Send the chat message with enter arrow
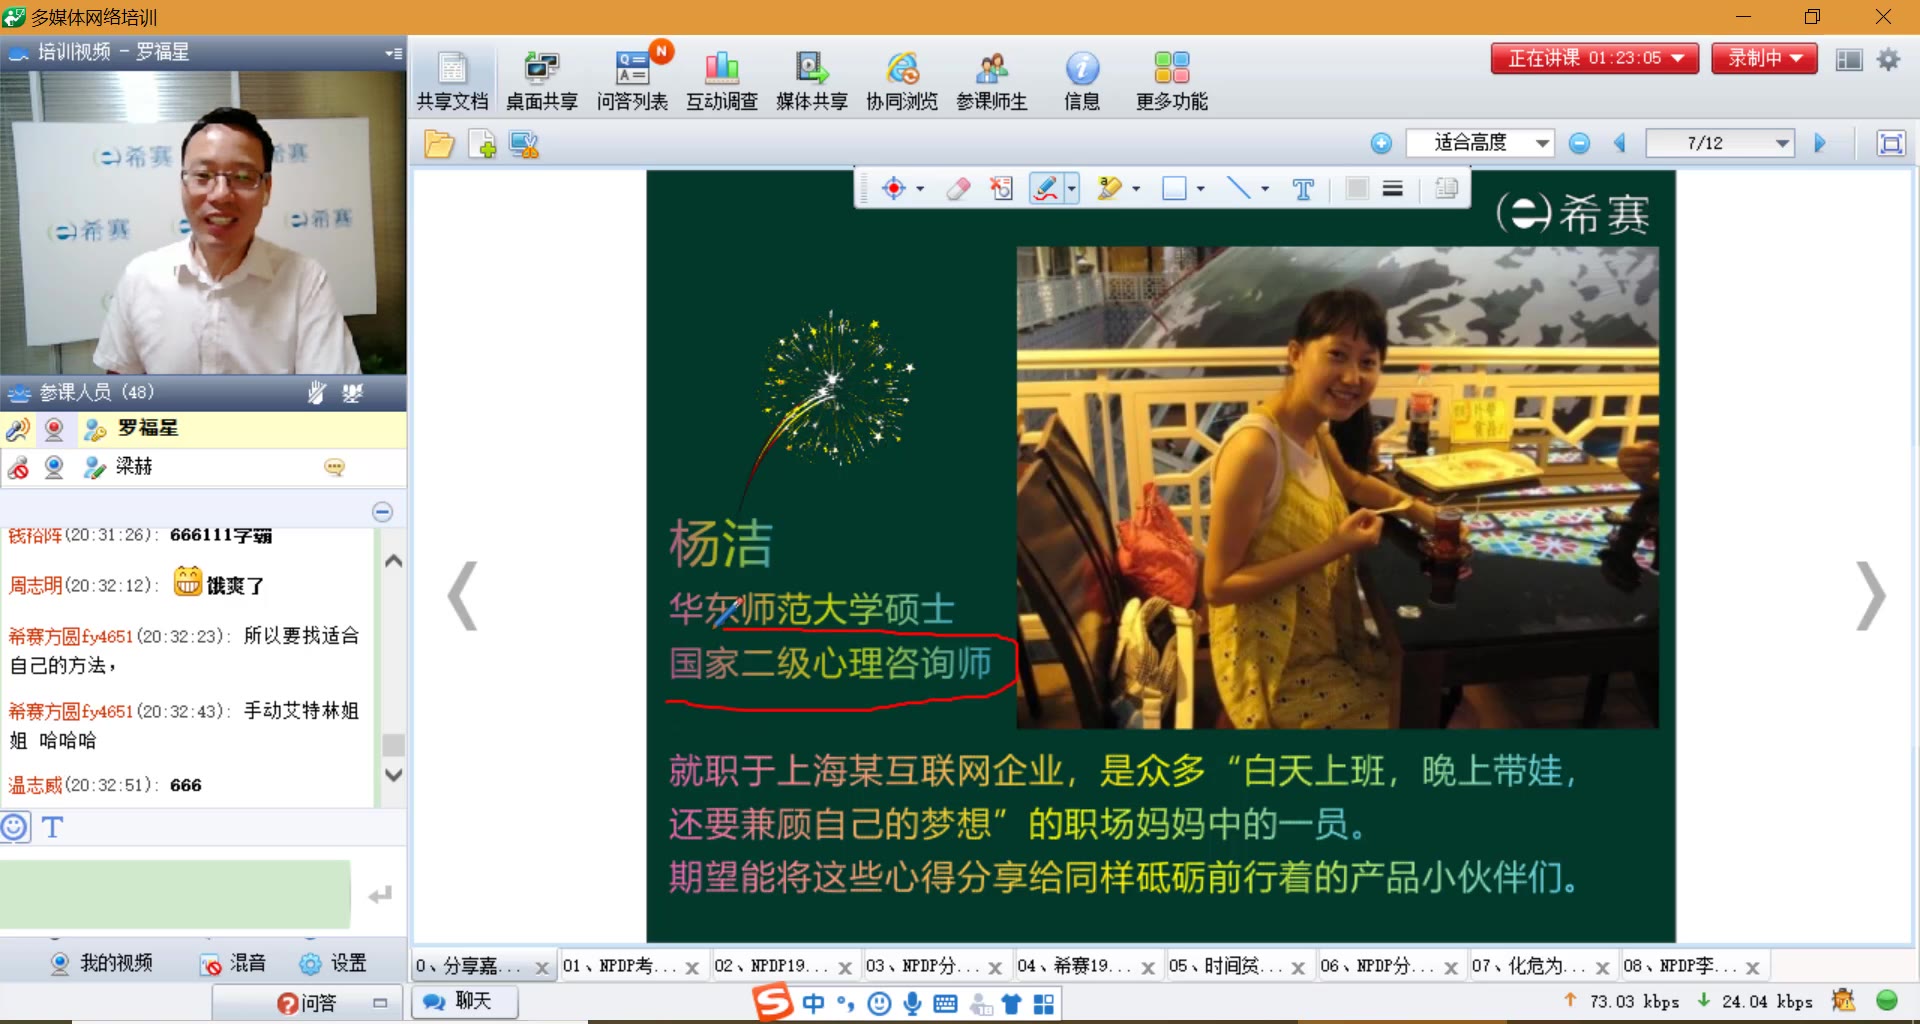 tap(380, 895)
